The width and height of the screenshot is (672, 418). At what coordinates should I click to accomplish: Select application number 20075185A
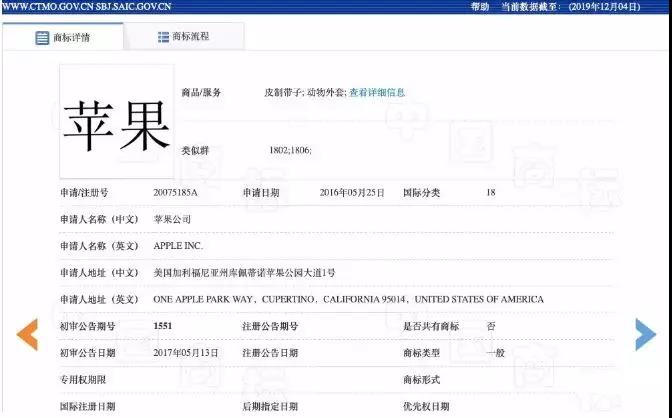[x=175, y=193]
